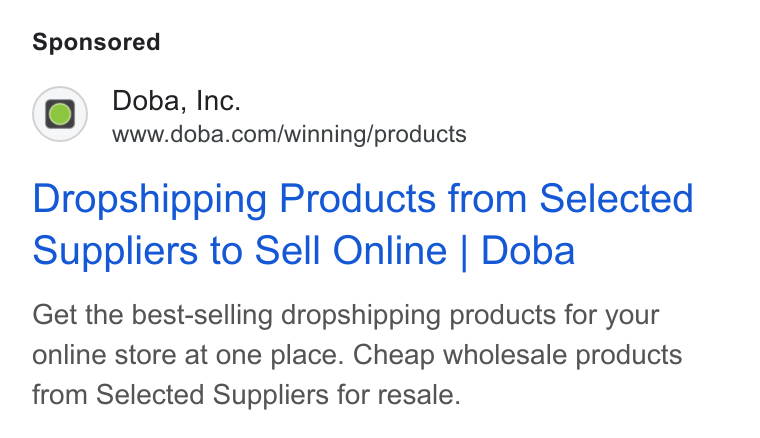Click the word 'Inc.' beside the advertiser name

218,101
